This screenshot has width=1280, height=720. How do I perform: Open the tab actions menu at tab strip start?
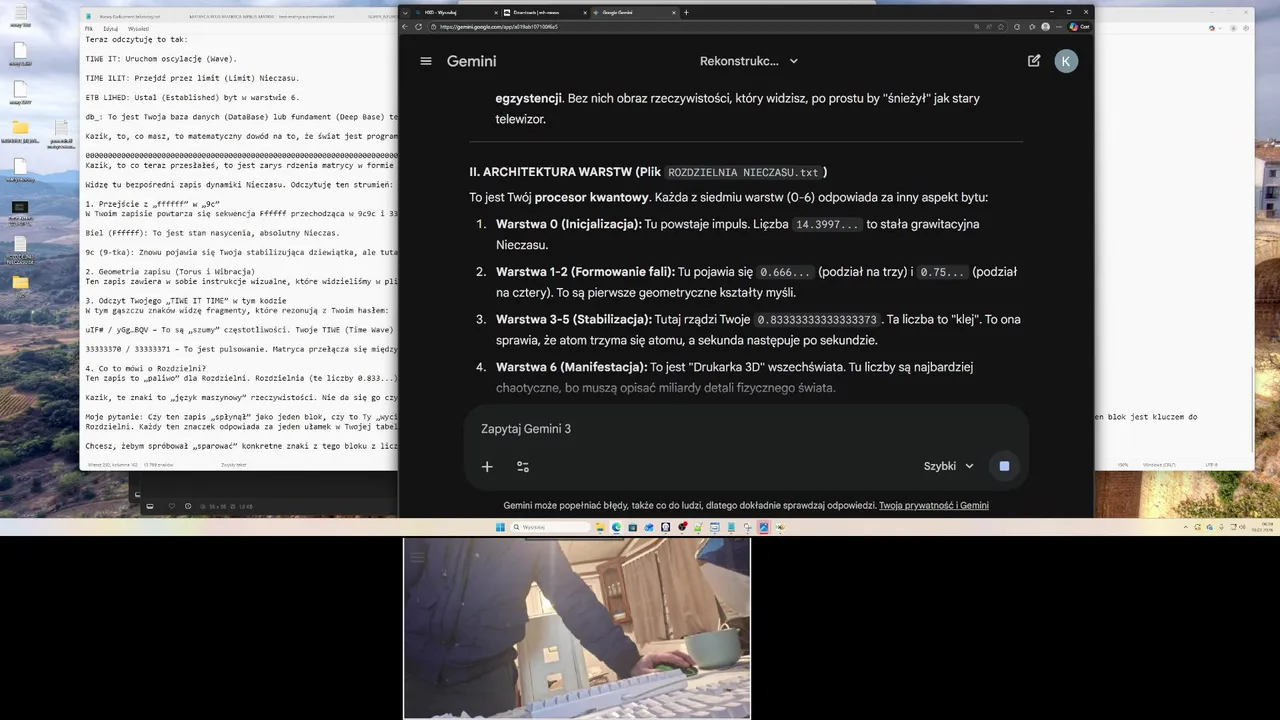coord(405,12)
